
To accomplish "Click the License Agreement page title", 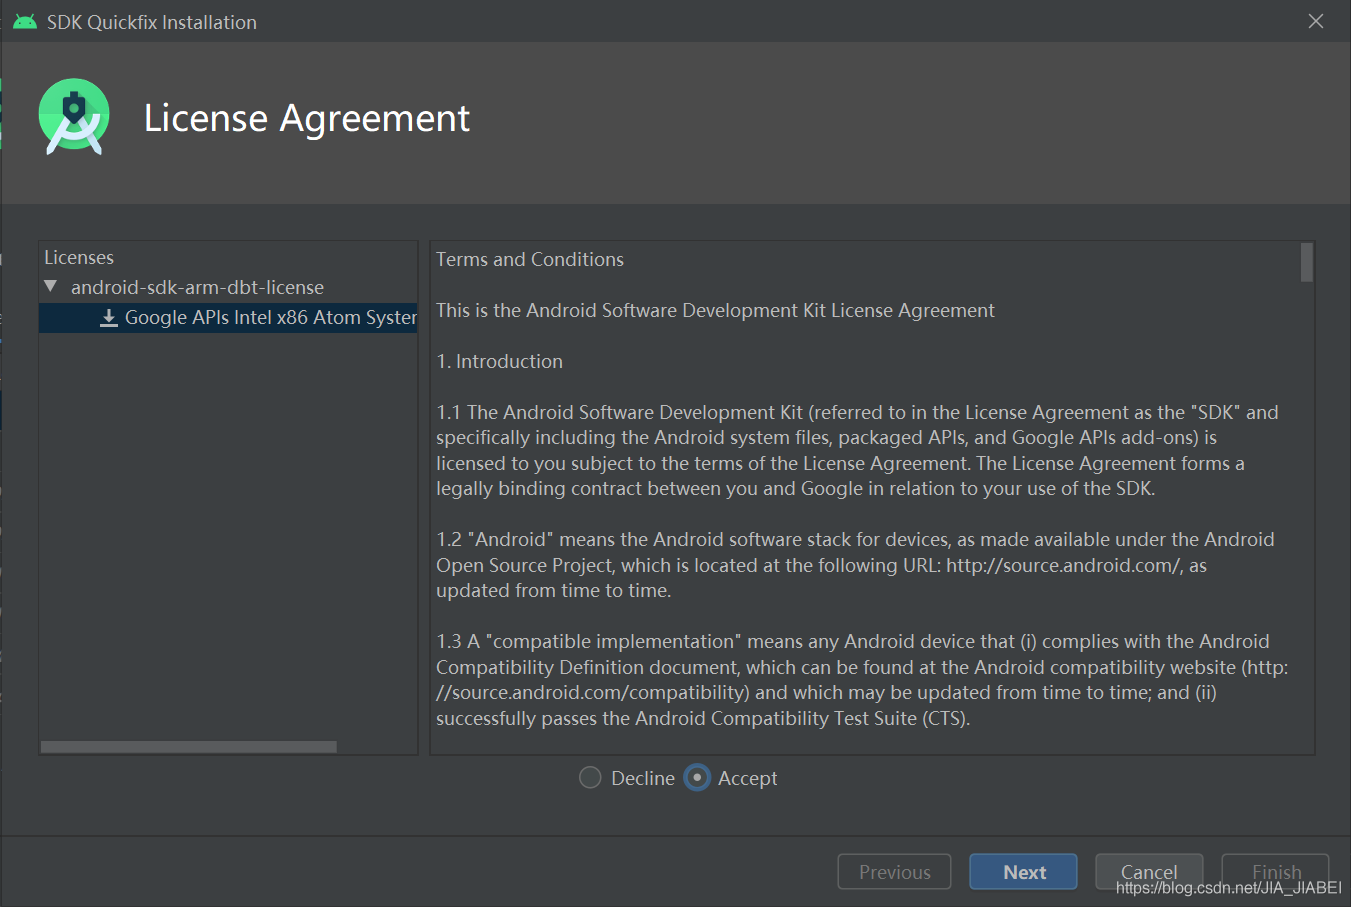I will (307, 118).
